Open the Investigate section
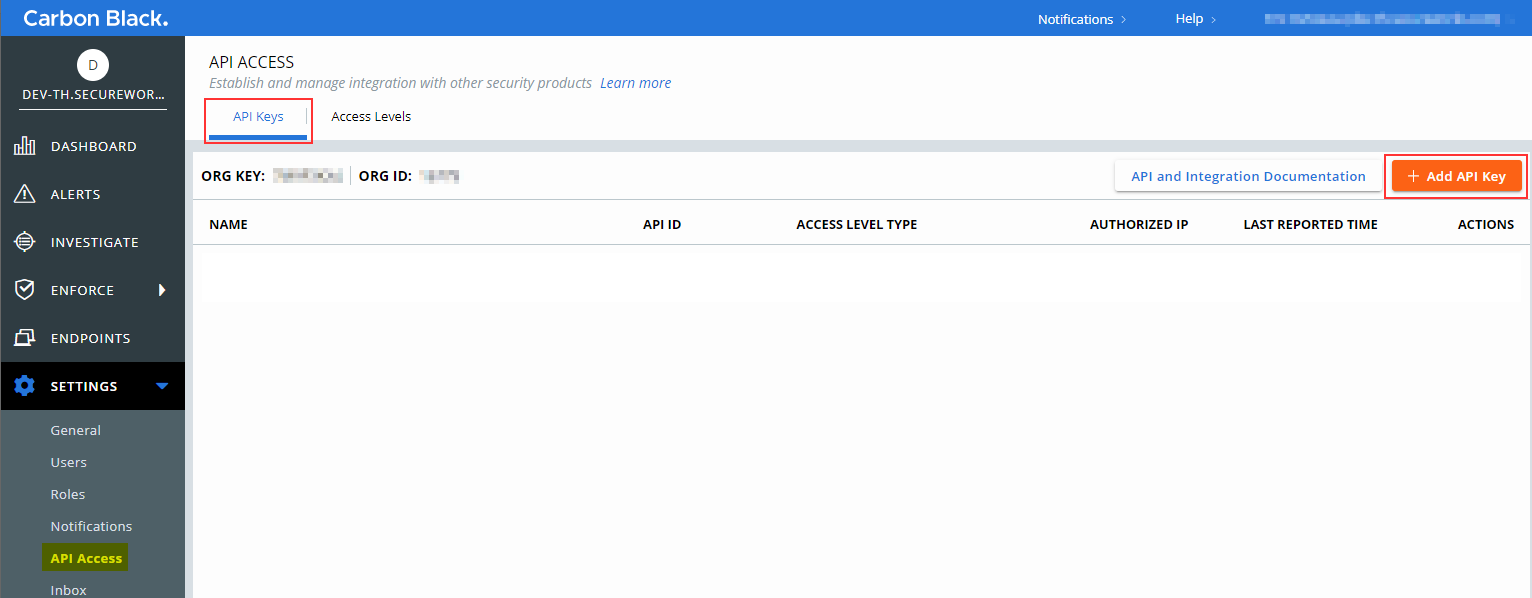Image resolution: width=1532 pixels, height=598 pixels. [x=93, y=242]
